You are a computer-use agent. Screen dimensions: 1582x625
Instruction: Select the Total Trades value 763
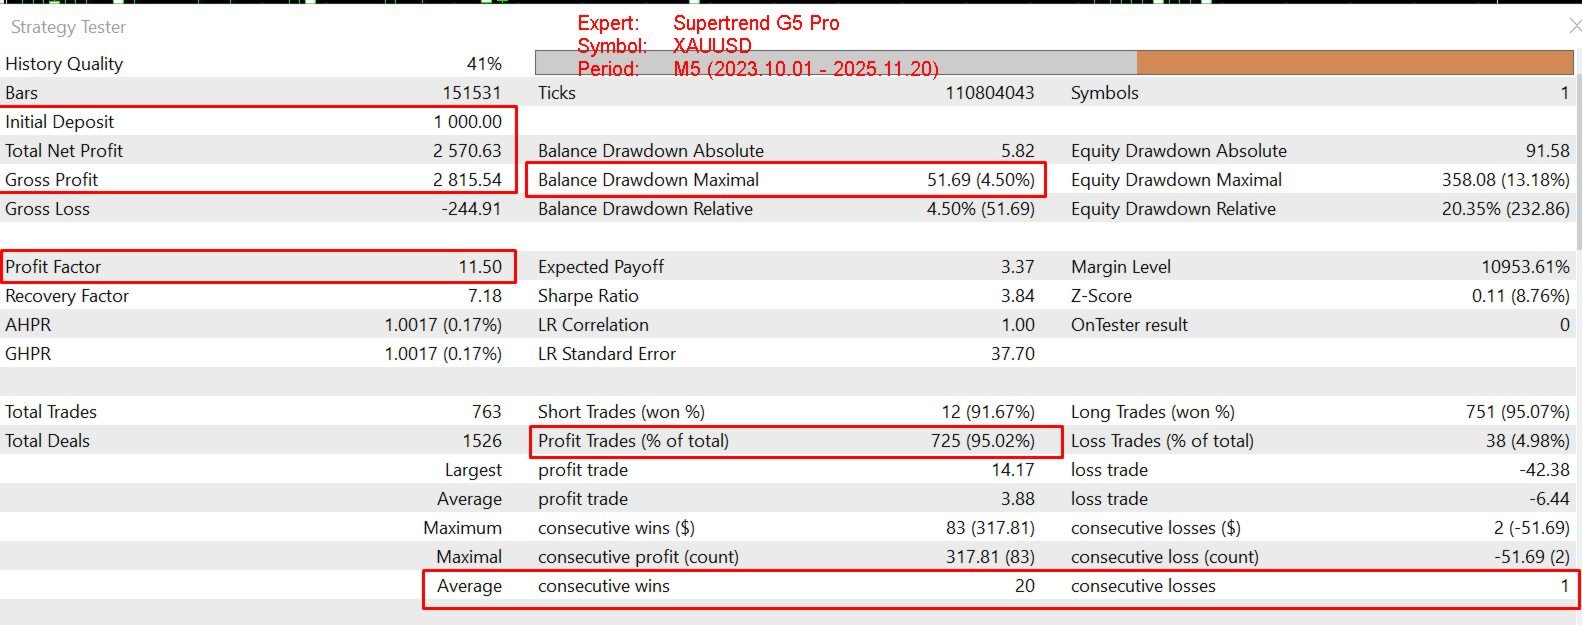[487, 412]
